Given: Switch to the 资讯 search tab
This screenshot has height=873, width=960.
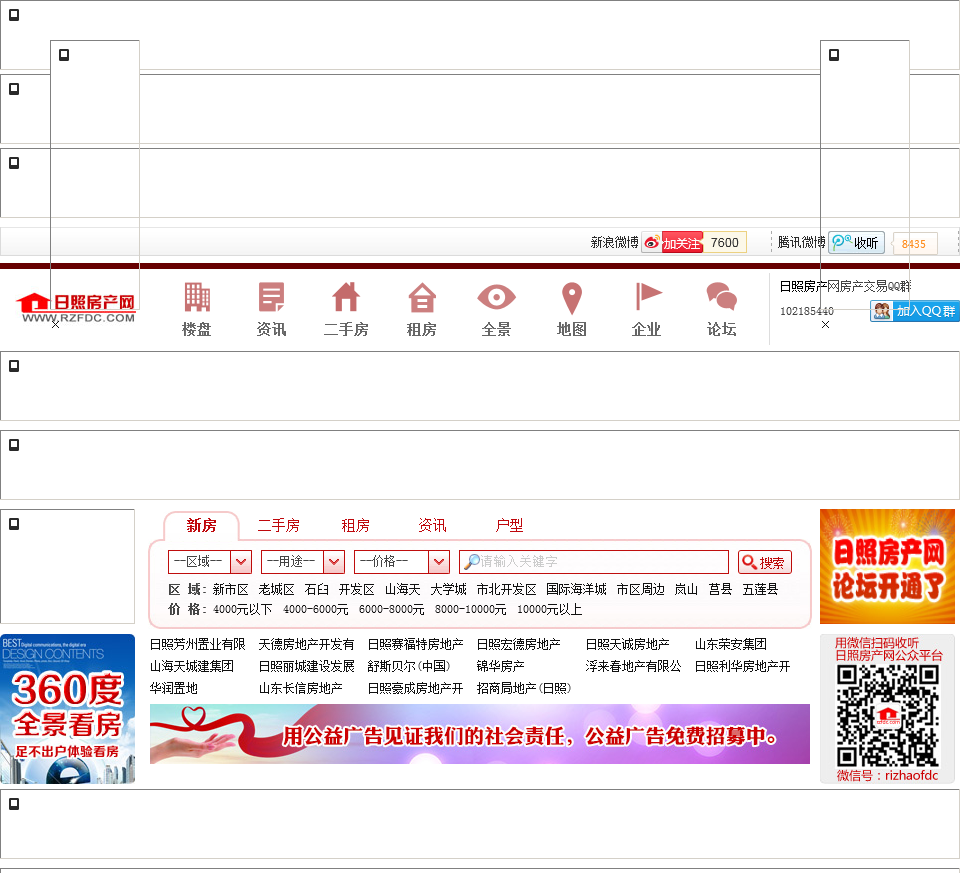Looking at the screenshot, I should click(432, 525).
